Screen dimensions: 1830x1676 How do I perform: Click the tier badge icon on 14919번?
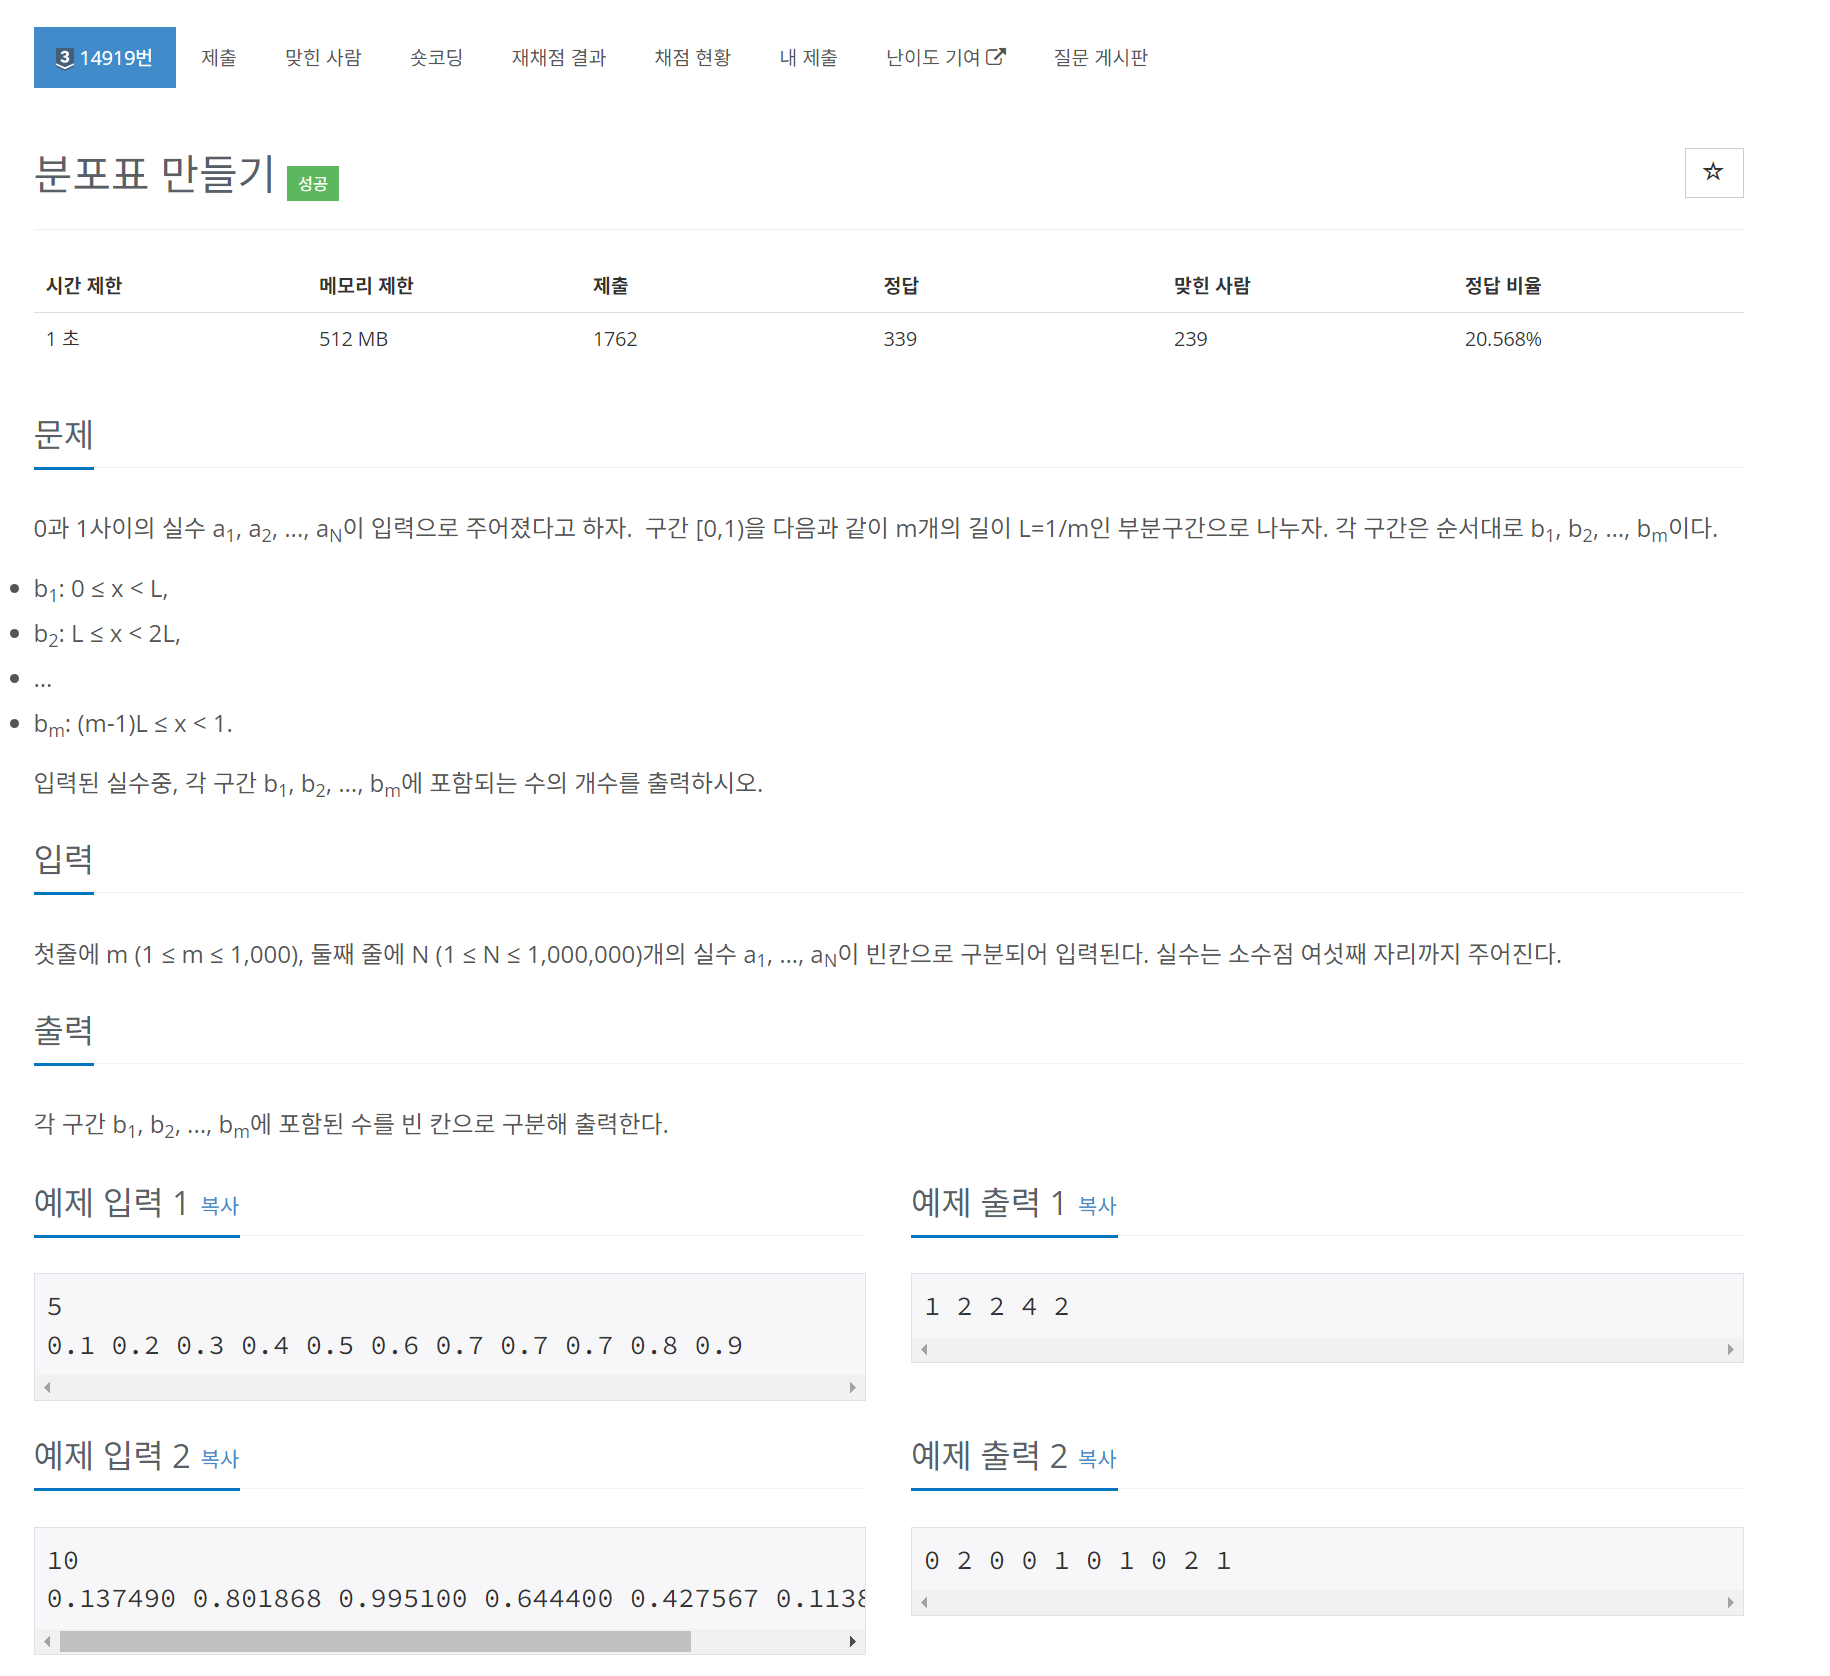click(x=65, y=58)
